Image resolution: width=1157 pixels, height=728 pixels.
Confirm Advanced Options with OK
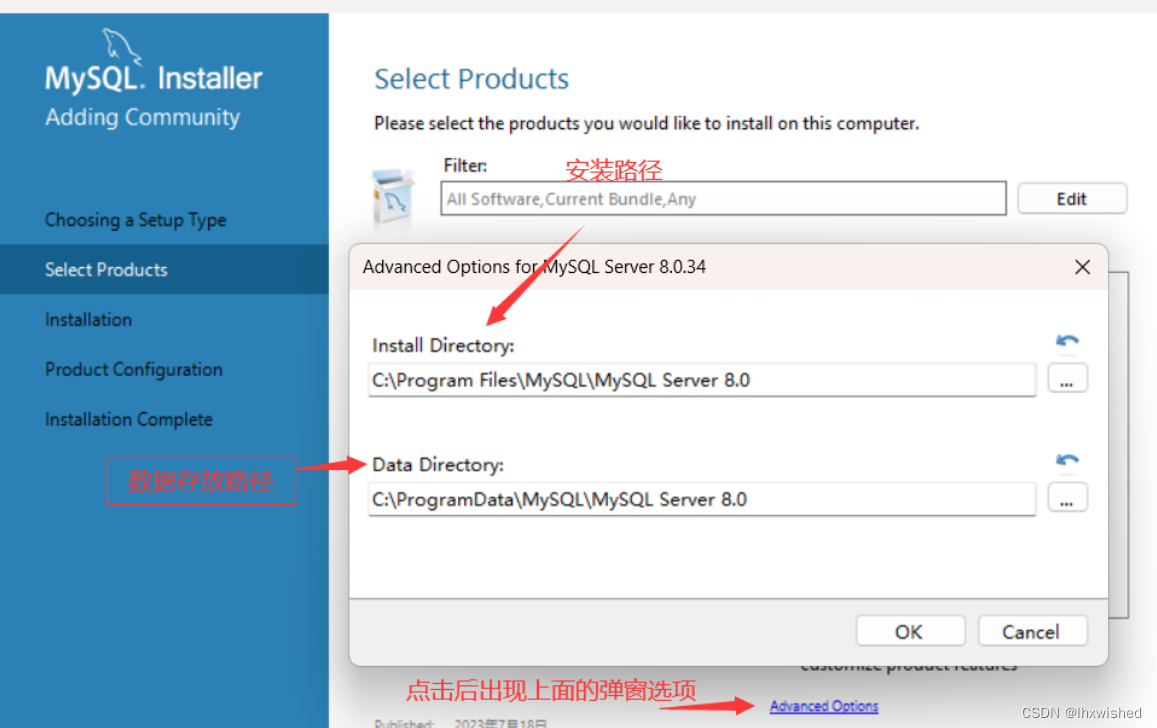click(x=910, y=631)
